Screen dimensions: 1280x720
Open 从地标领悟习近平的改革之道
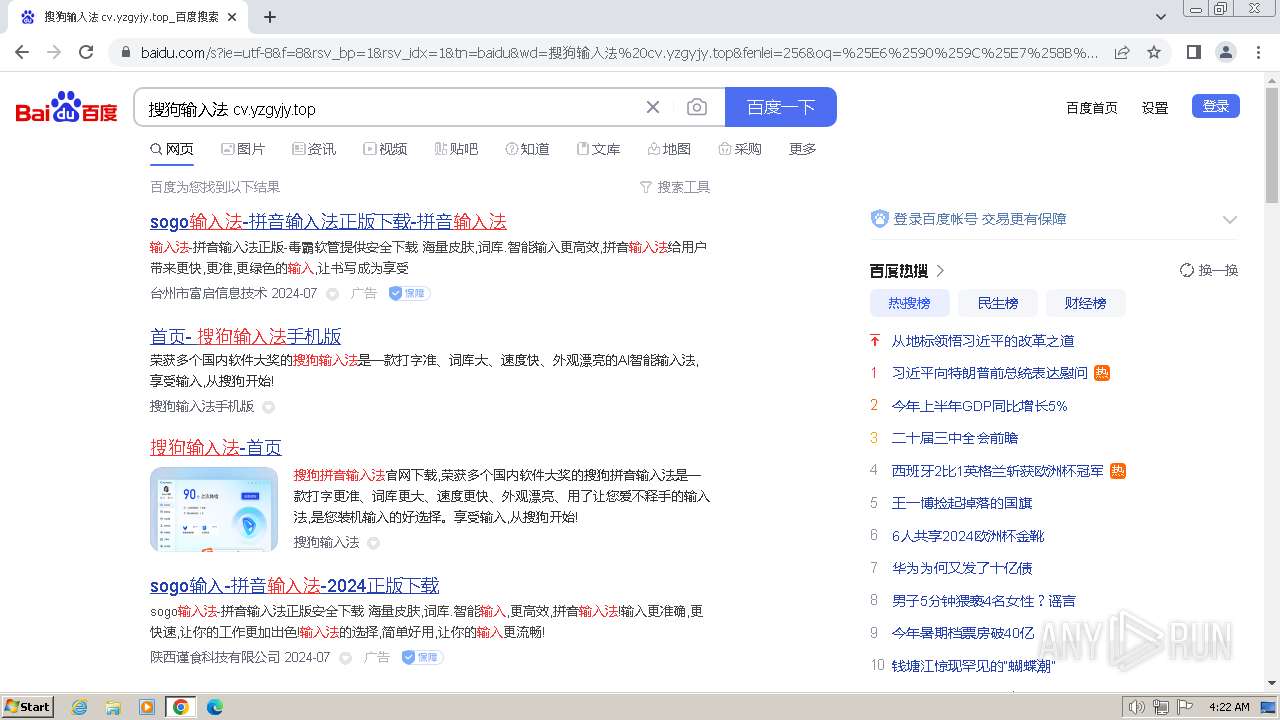[983, 341]
